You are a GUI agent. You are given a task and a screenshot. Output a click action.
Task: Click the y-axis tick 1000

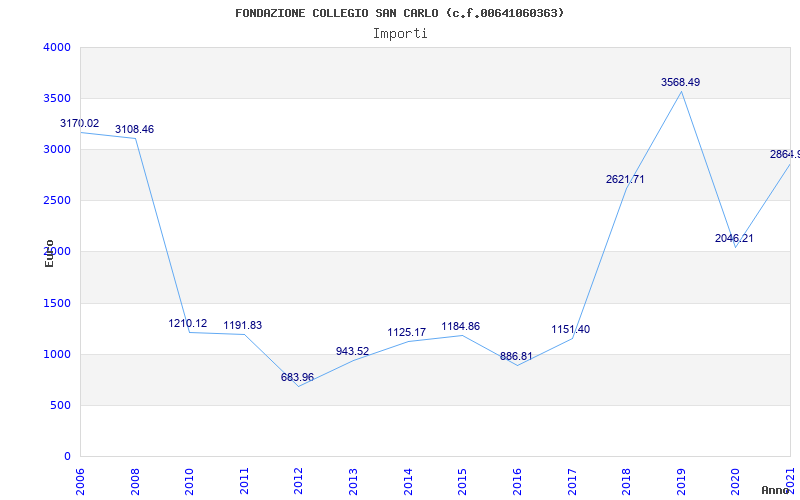pyautogui.click(x=57, y=355)
